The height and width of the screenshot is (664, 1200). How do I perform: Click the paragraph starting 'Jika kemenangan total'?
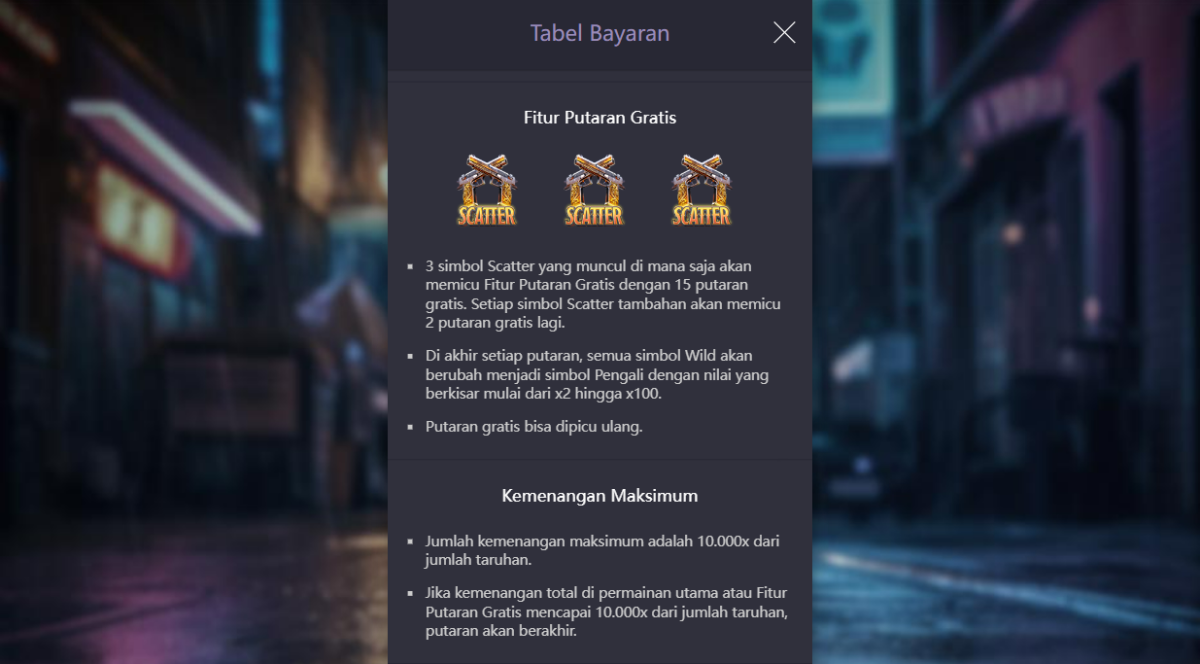pyautogui.click(x=607, y=612)
